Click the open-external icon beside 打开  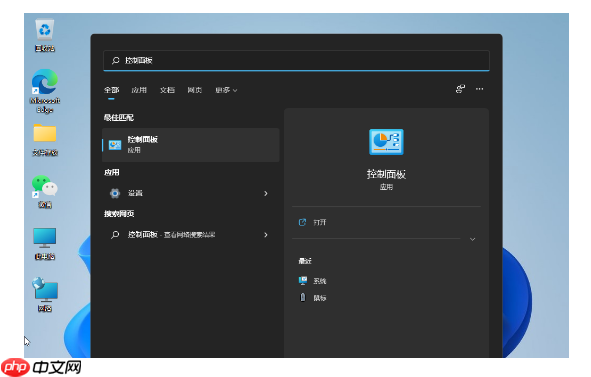click(302, 222)
